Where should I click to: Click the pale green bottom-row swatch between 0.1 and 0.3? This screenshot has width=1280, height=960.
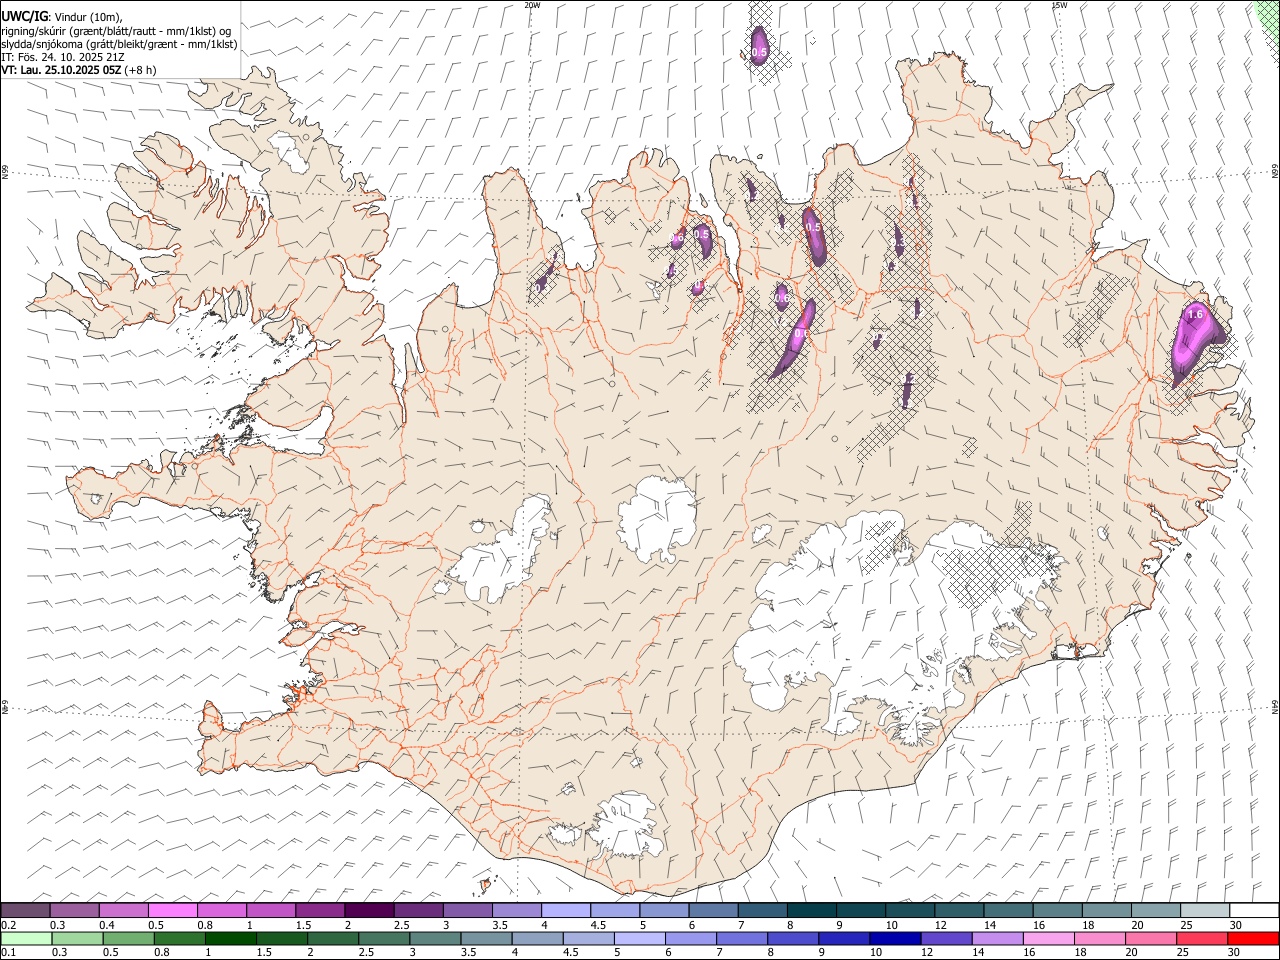point(26,938)
